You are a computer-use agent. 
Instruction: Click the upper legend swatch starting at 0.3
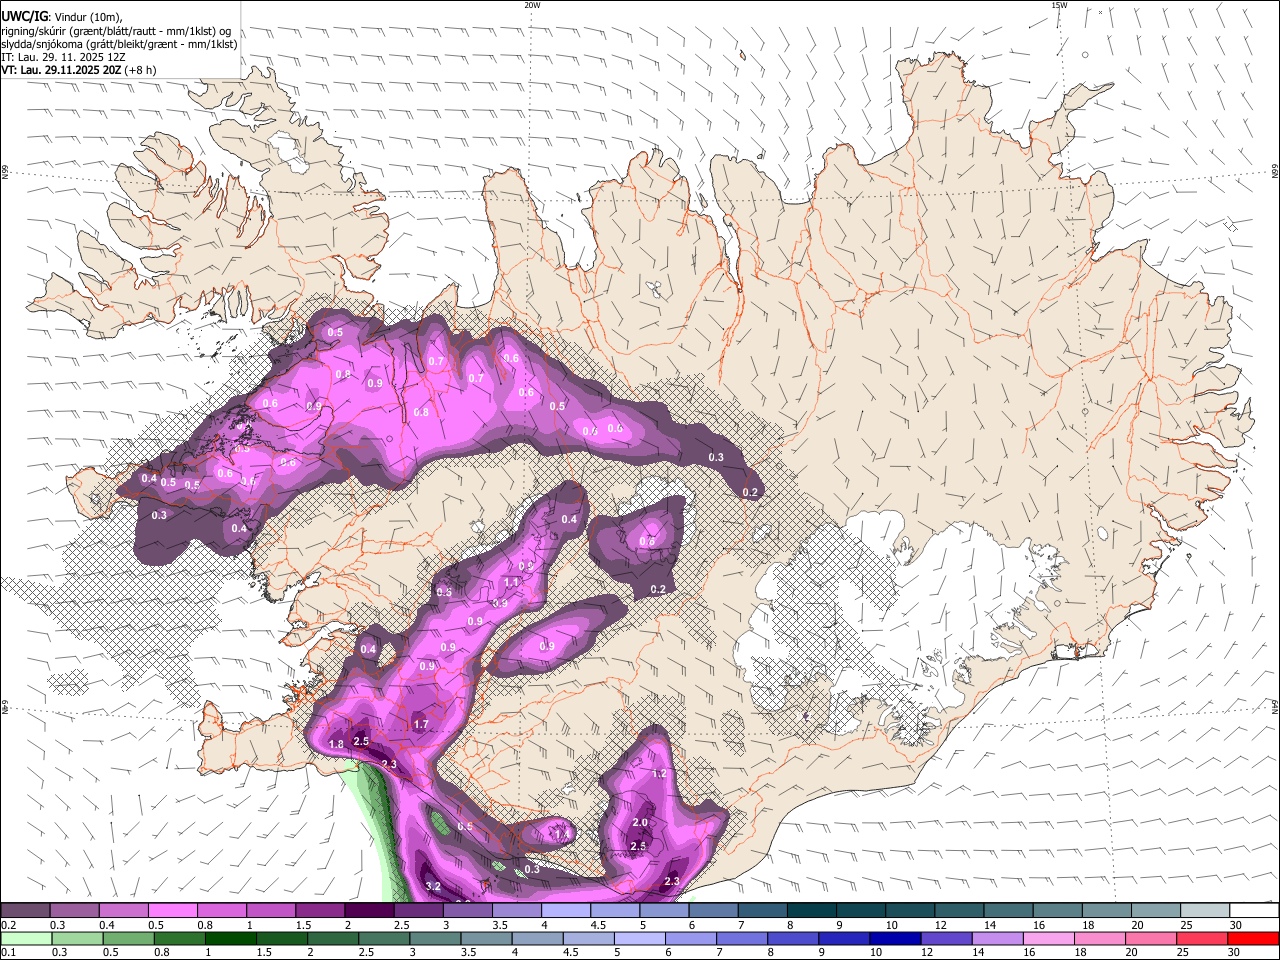[x=74, y=910]
